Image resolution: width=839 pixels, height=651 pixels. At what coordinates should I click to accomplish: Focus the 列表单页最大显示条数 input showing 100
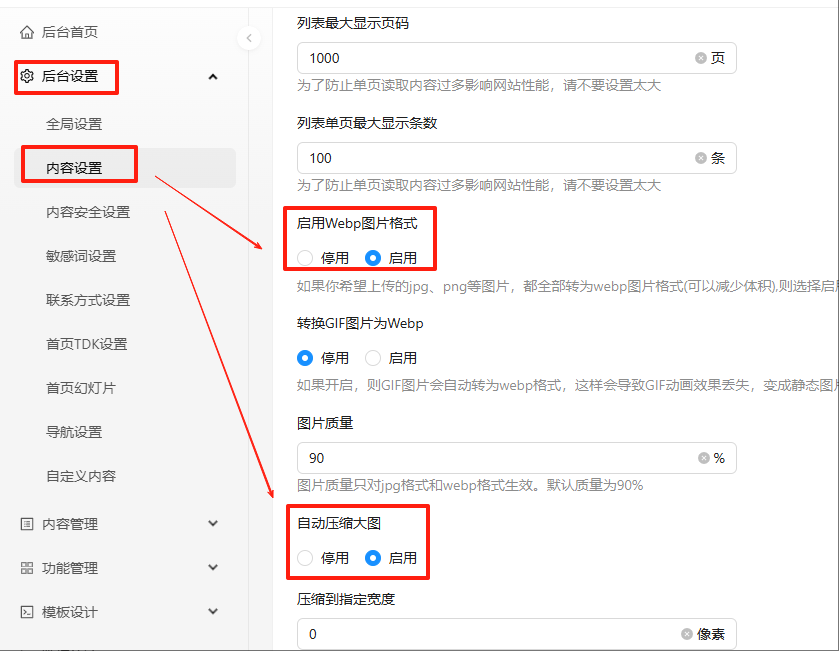[x=517, y=158]
